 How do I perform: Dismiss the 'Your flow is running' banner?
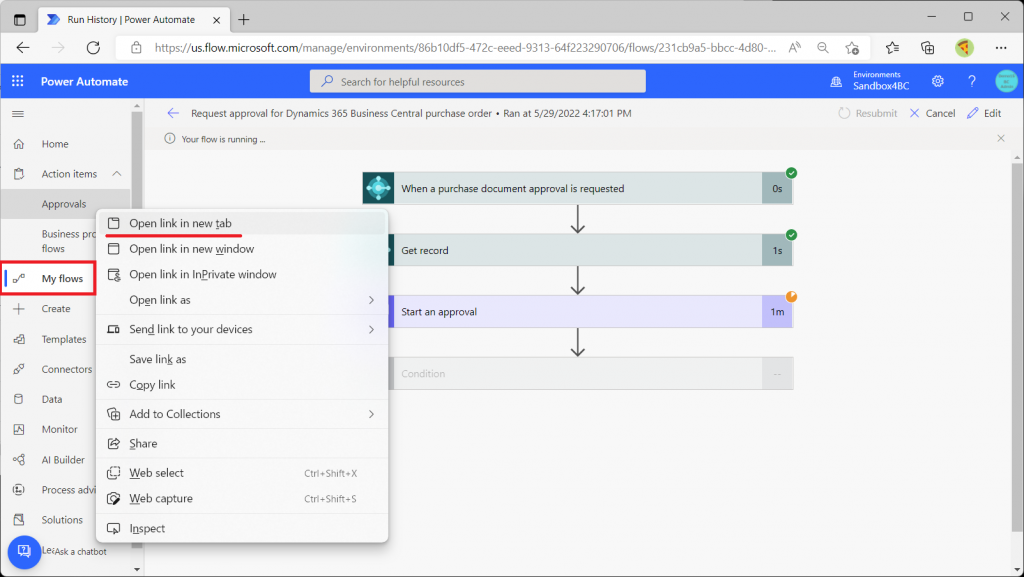point(1000,138)
